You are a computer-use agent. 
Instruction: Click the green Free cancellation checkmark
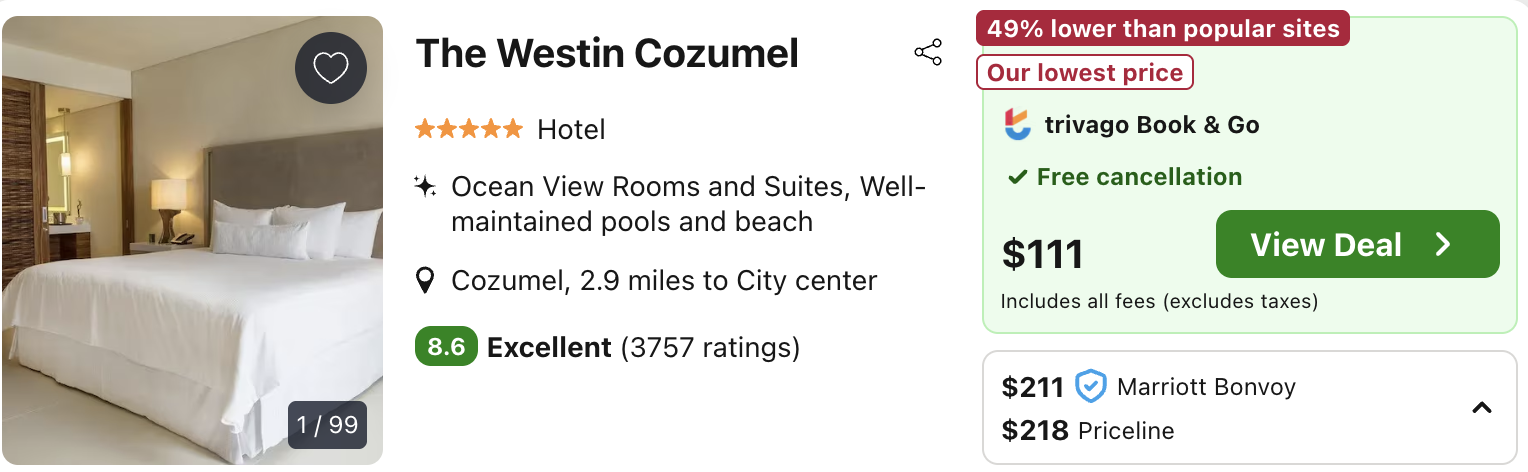pos(1018,178)
